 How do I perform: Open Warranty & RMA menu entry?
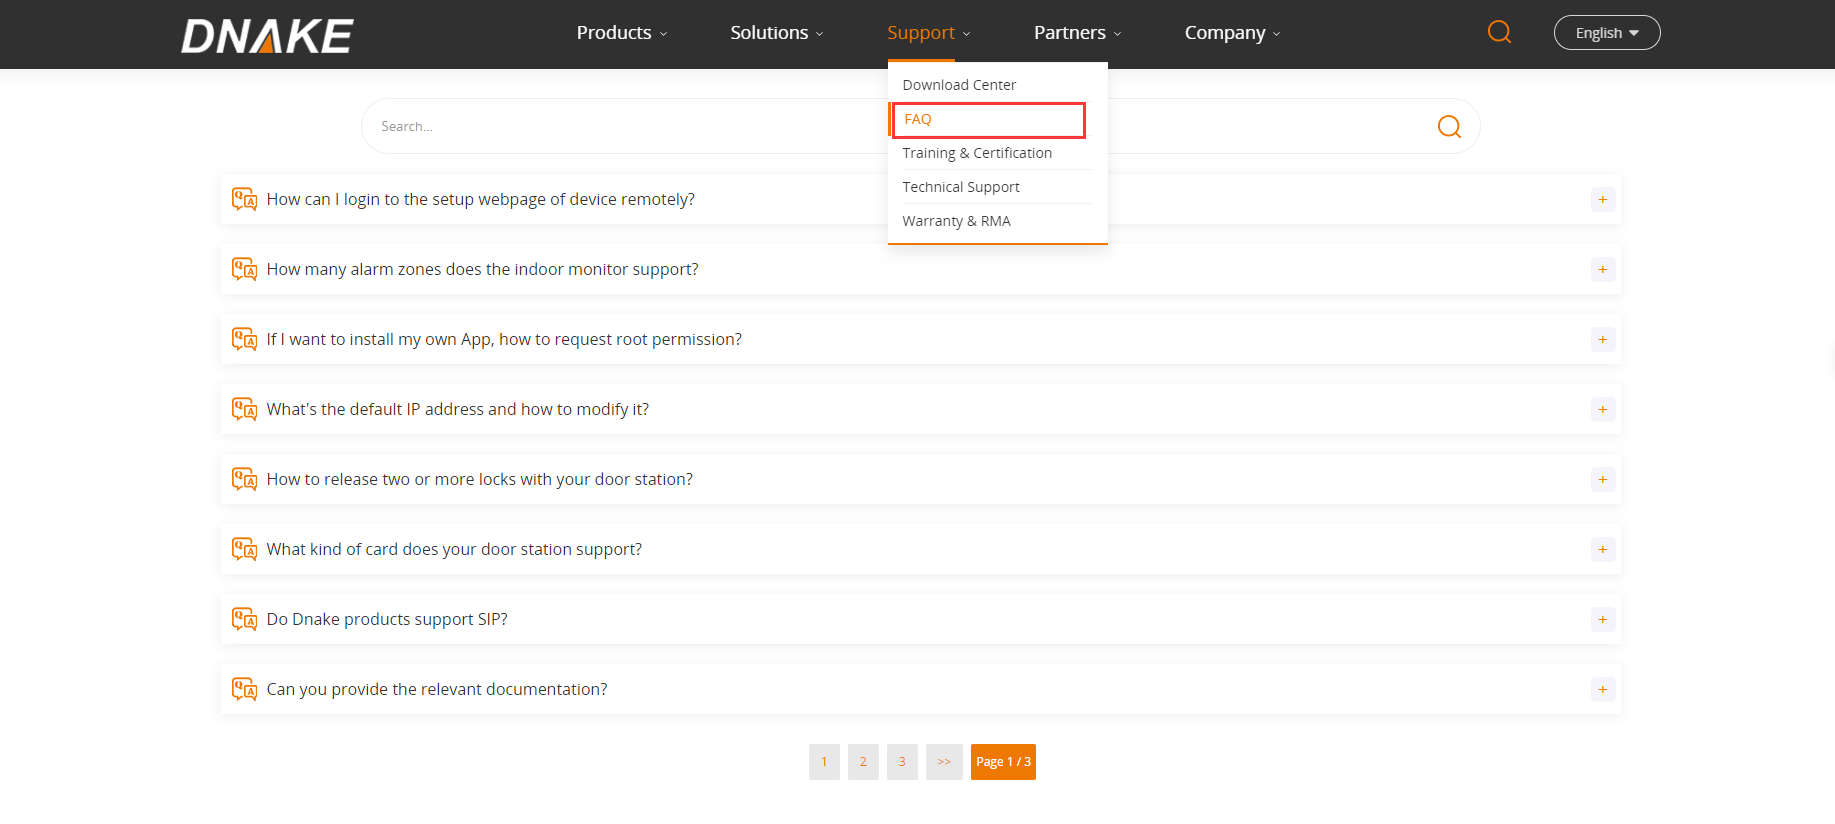click(x=956, y=221)
